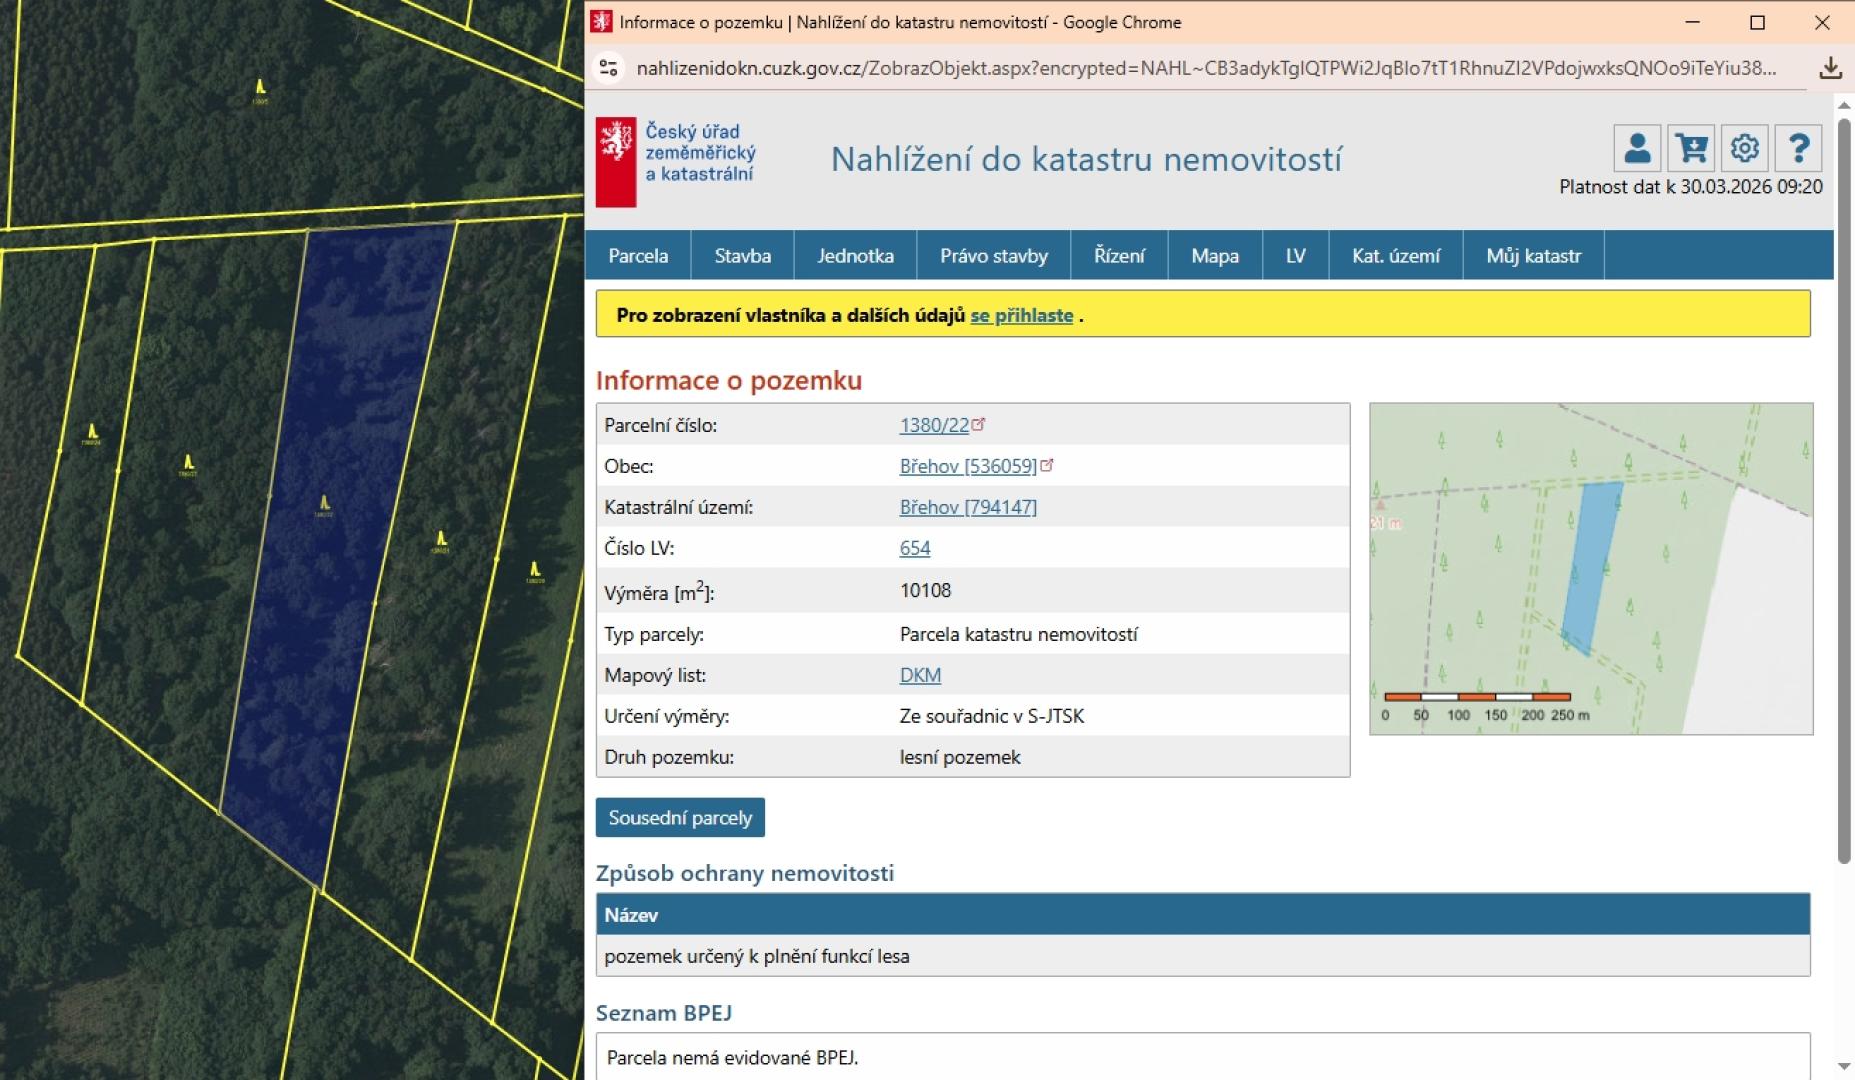Open LV number 654 link

click(914, 548)
